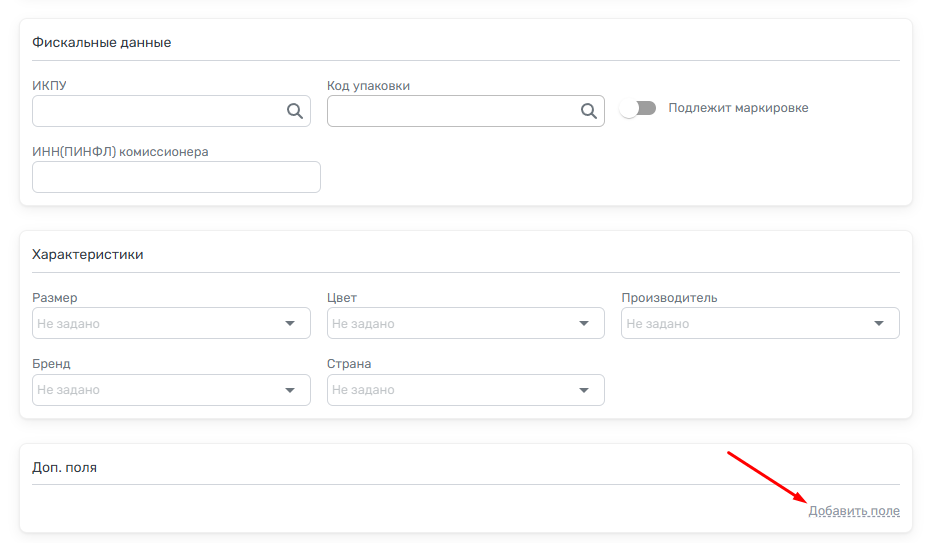This screenshot has width=925, height=543.
Task: Click the ИНН(ПИНФЛ) комиссионера input field
Action: (x=176, y=177)
